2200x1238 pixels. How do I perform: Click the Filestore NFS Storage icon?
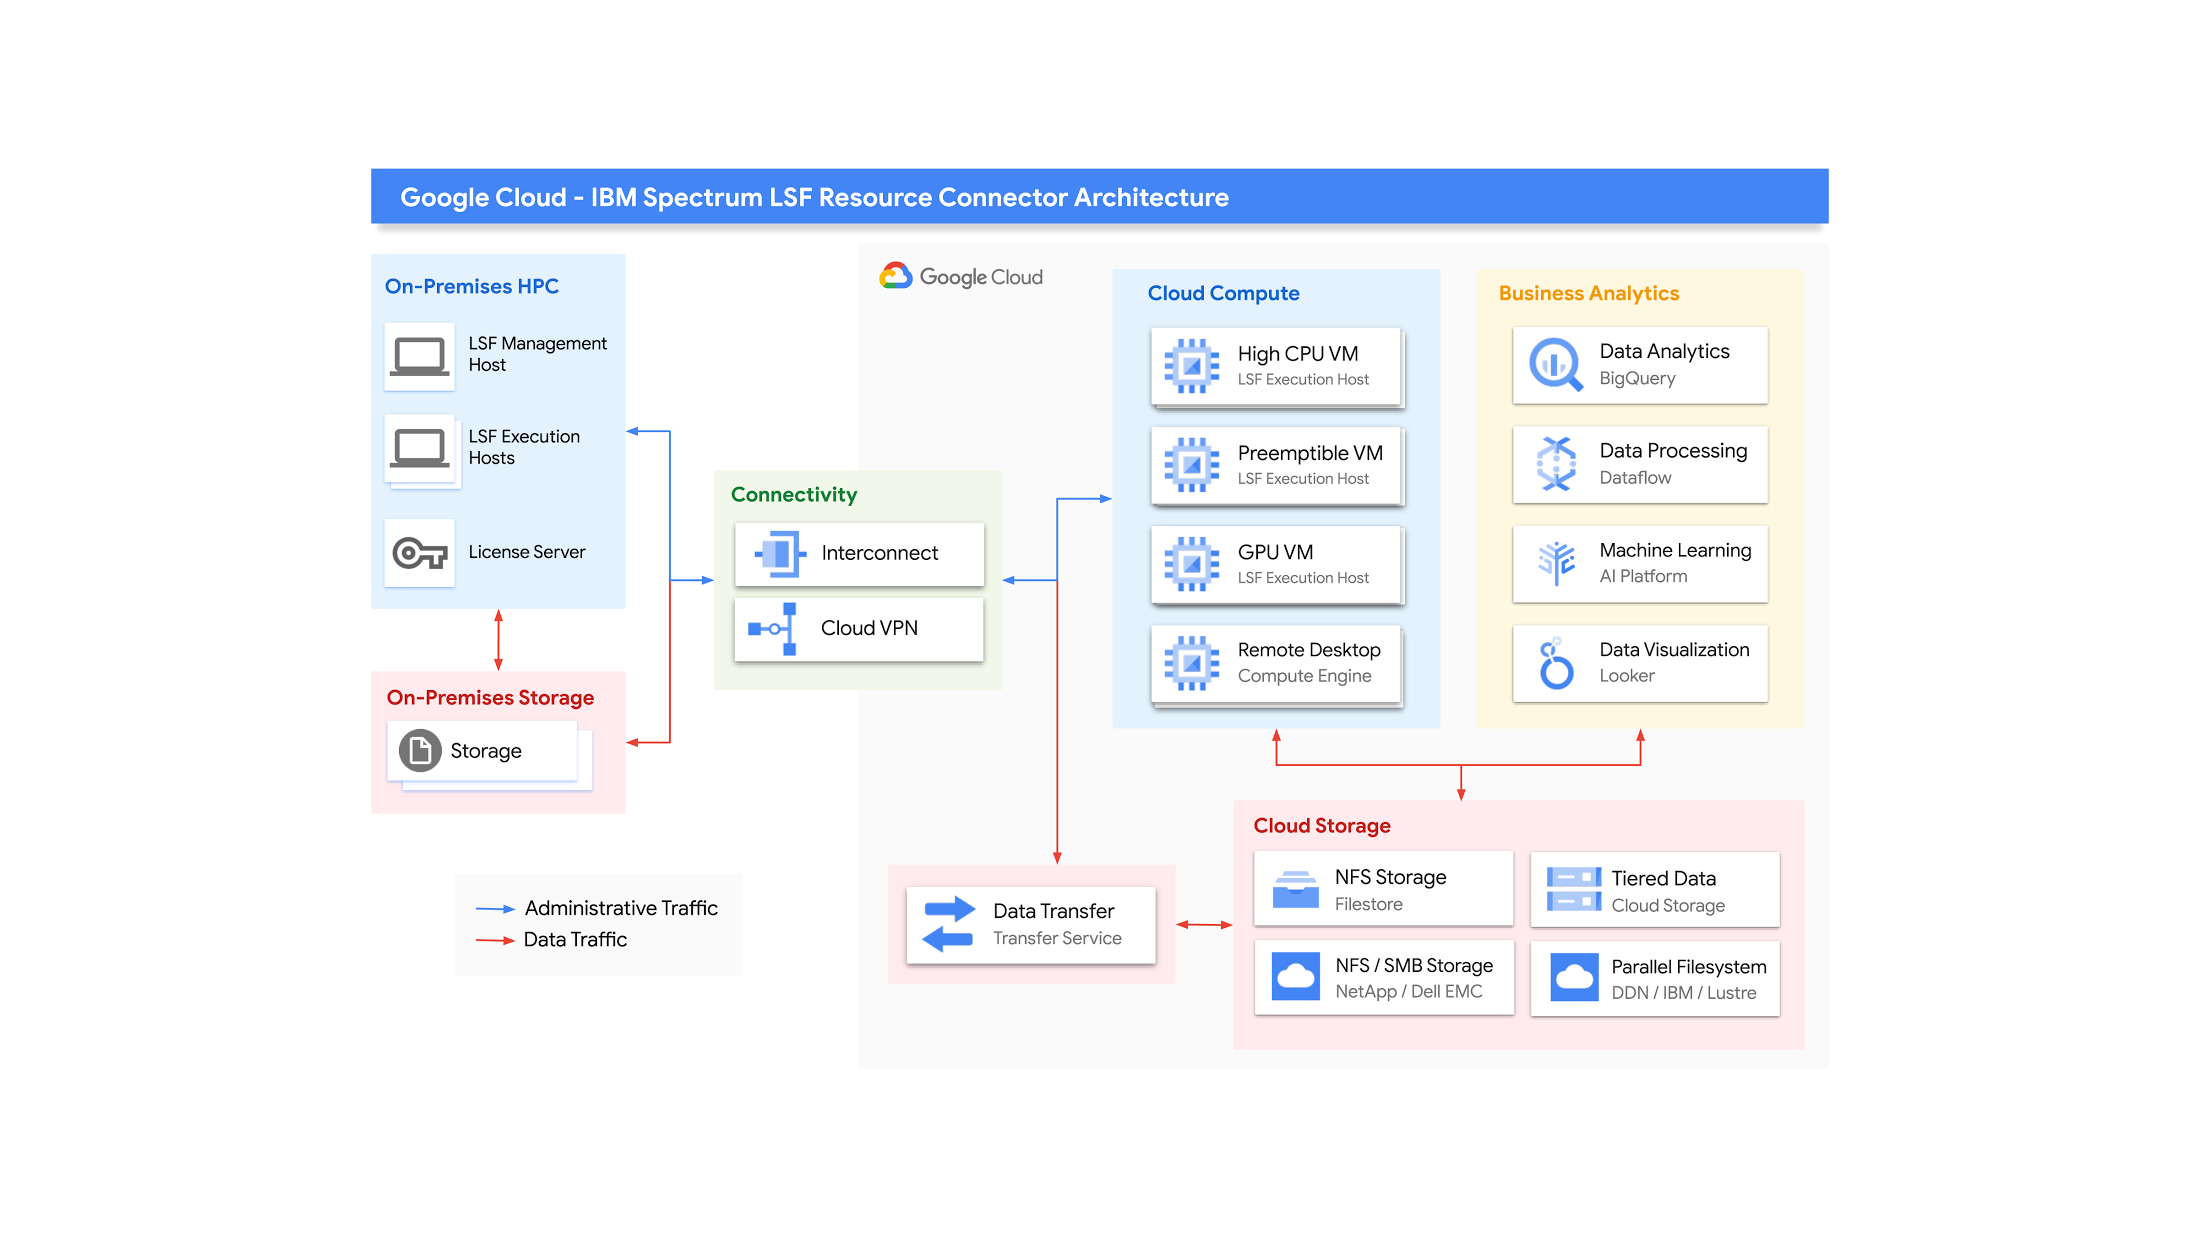tap(1296, 889)
